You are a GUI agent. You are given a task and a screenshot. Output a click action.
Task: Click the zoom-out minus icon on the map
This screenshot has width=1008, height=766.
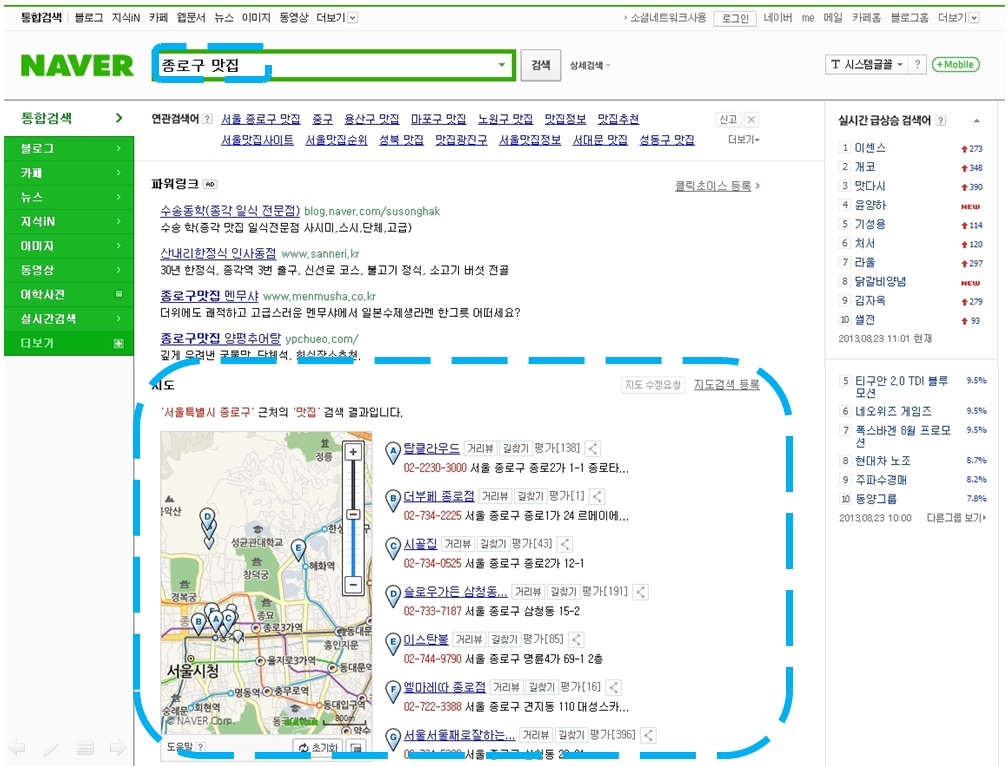[353, 583]
